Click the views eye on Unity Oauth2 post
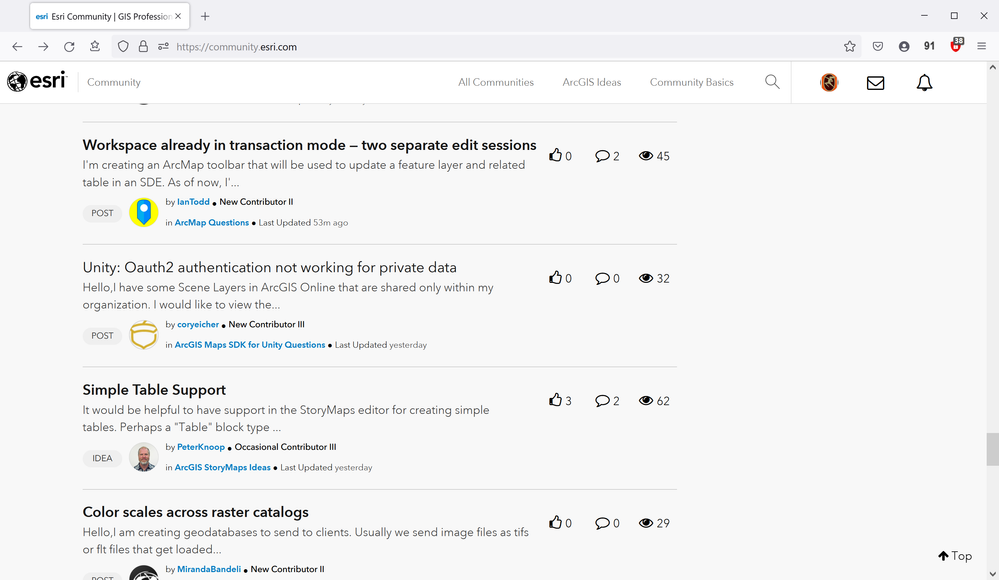999x580 pixels. coord(646,278)
